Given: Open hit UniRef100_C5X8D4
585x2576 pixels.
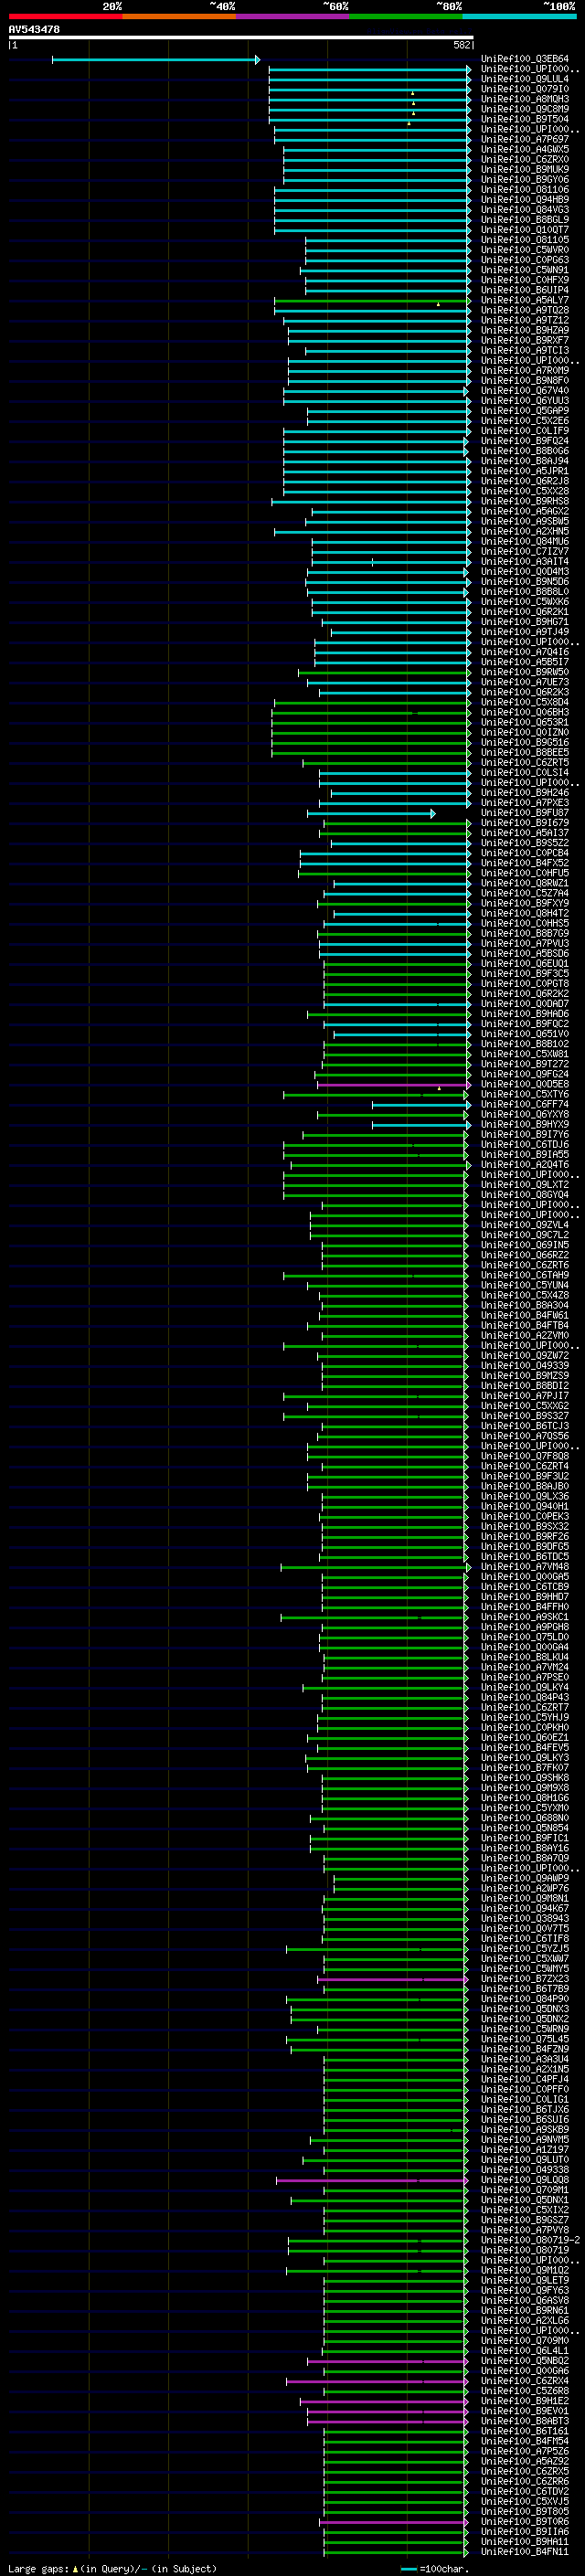Looking at the screenshot, I should pos(525,702).
